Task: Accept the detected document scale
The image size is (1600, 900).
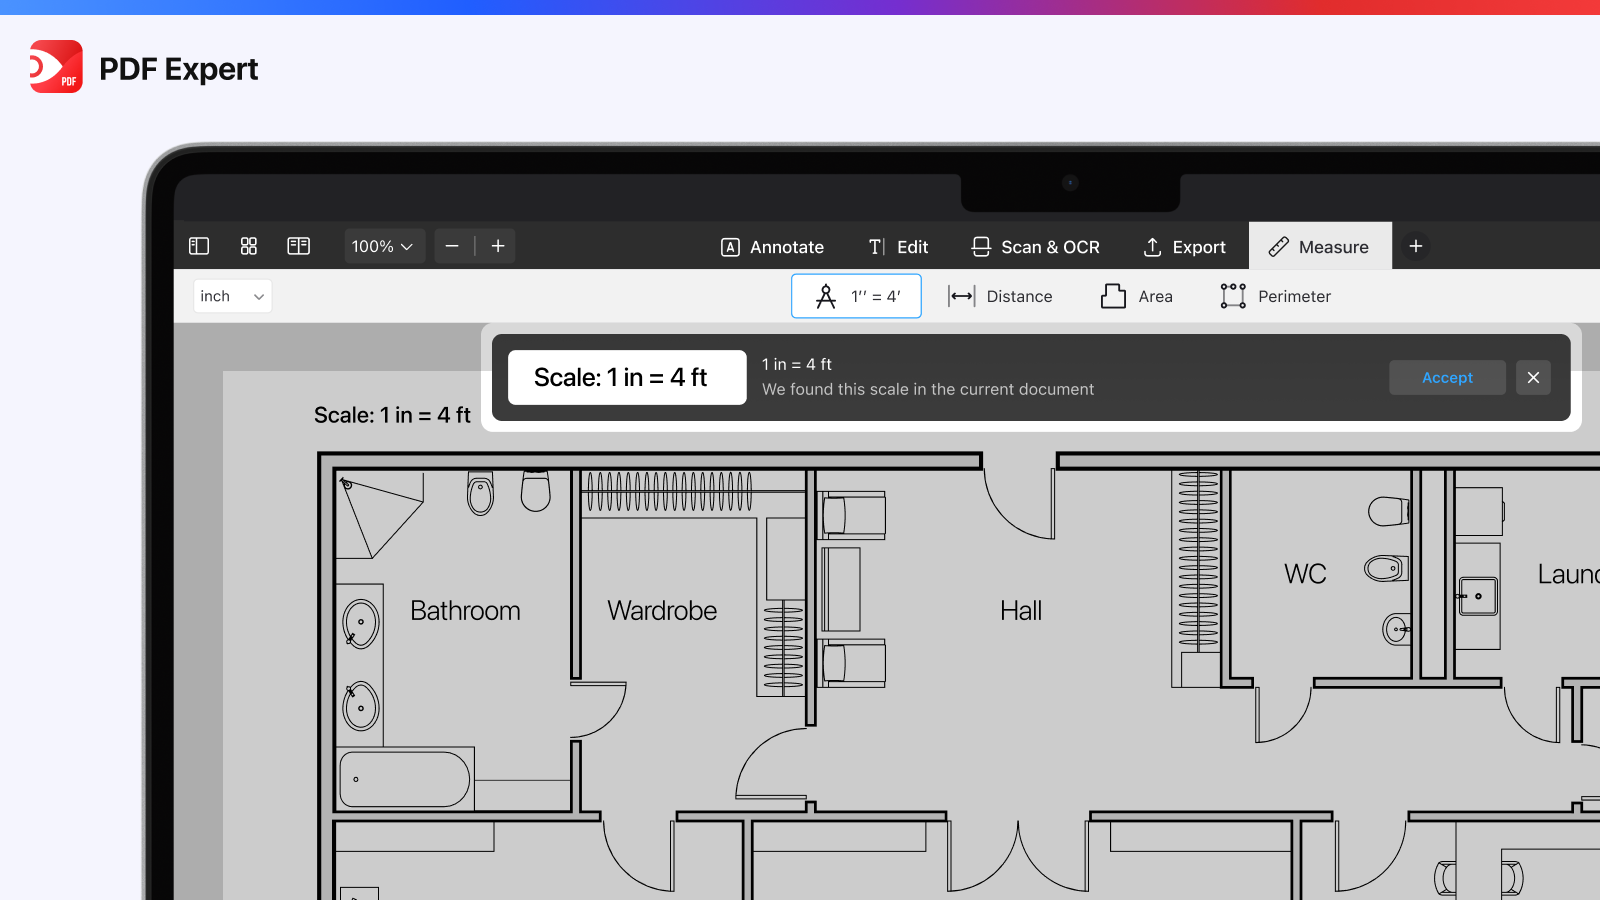Action: [1447, 377]
